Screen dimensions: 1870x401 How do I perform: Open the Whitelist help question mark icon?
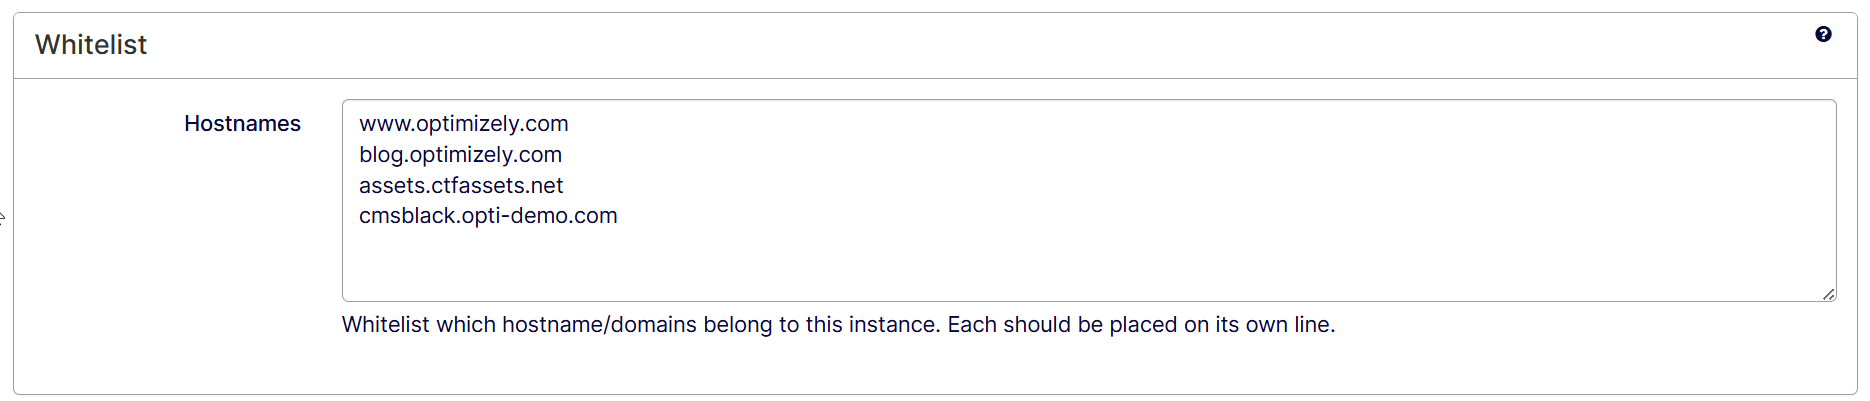(x=1823, y=34)
